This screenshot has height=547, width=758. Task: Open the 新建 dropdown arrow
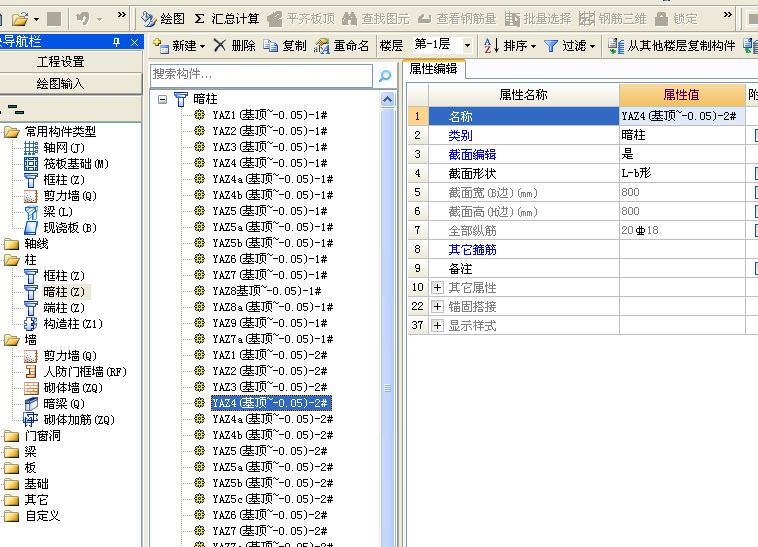pyautogui.click(x=203, y=46)
